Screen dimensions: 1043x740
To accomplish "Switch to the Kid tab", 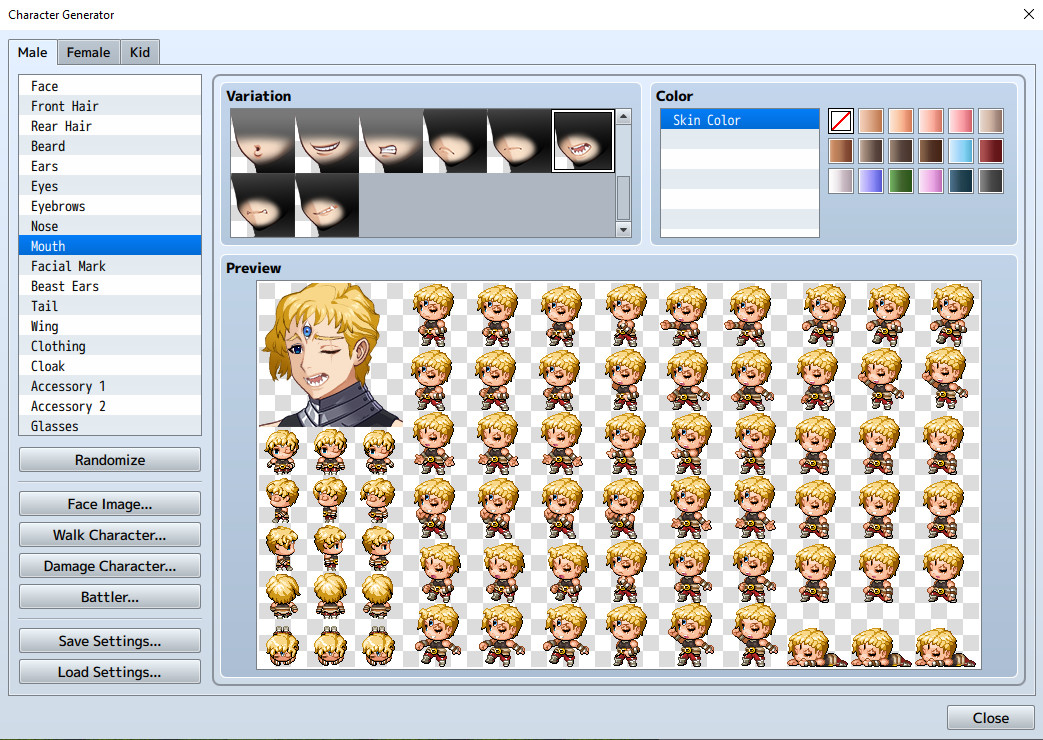I will [139, 52].
